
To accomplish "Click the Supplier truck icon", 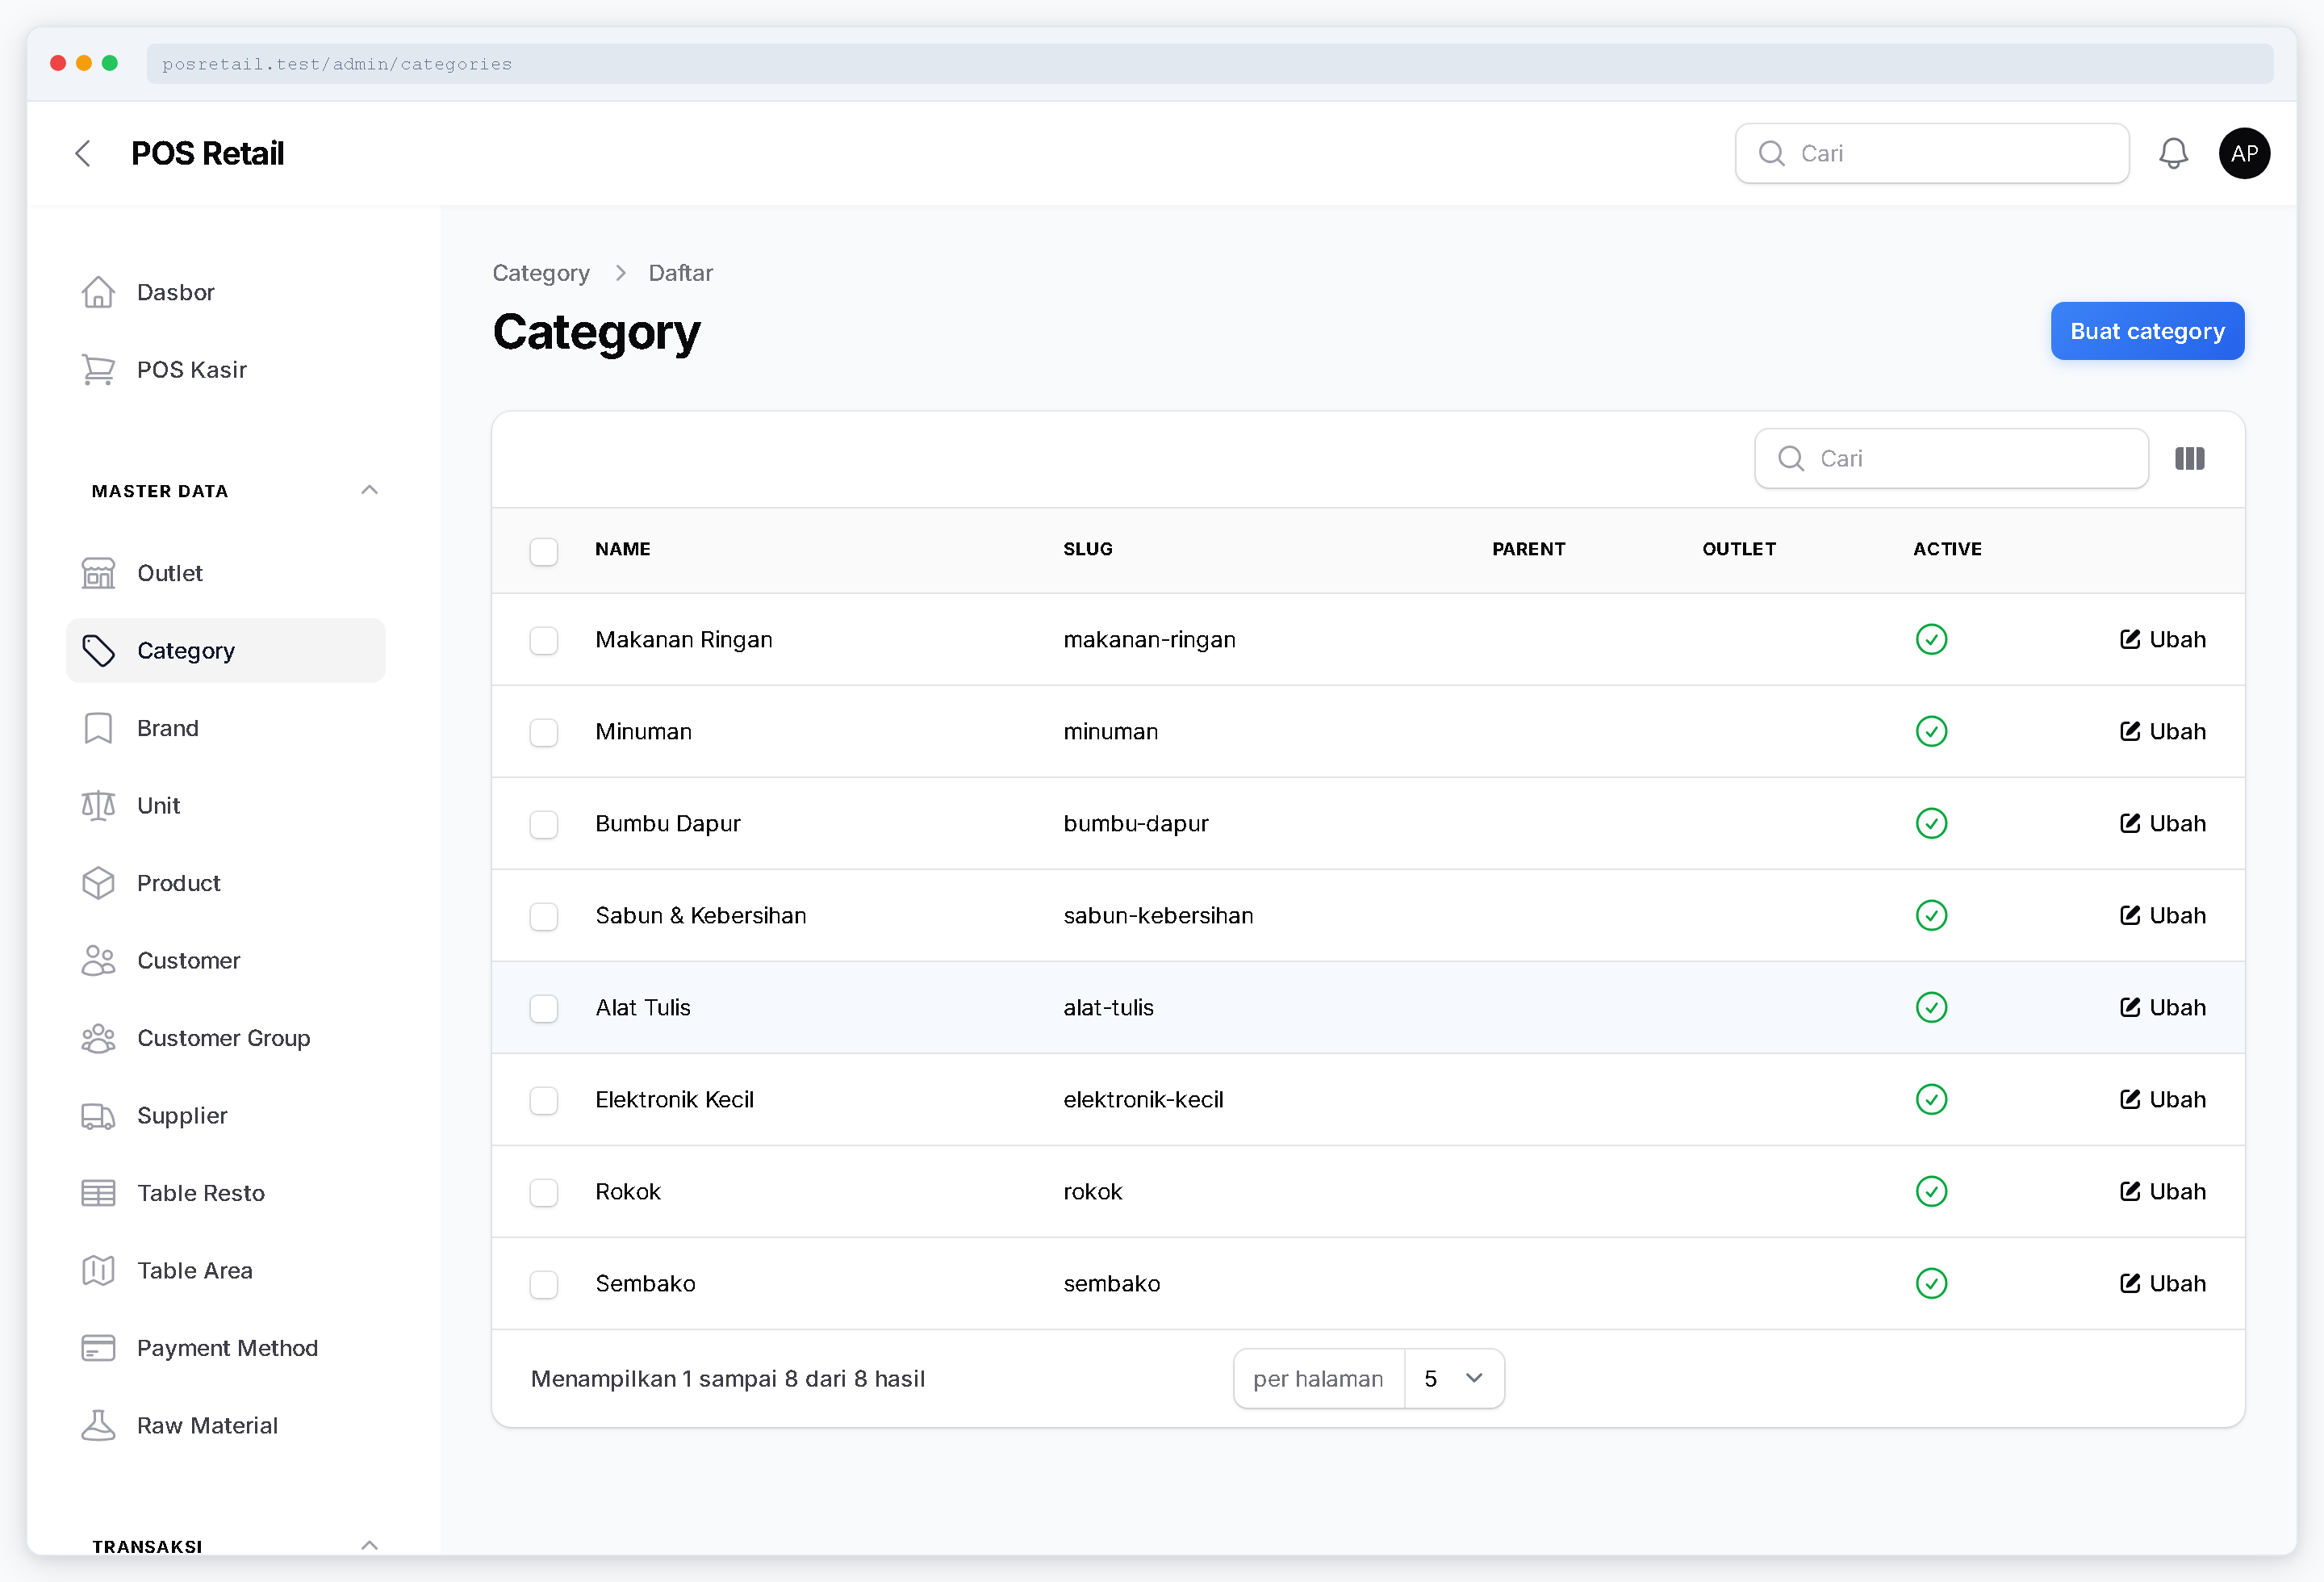I will [x=98, y=1116].
